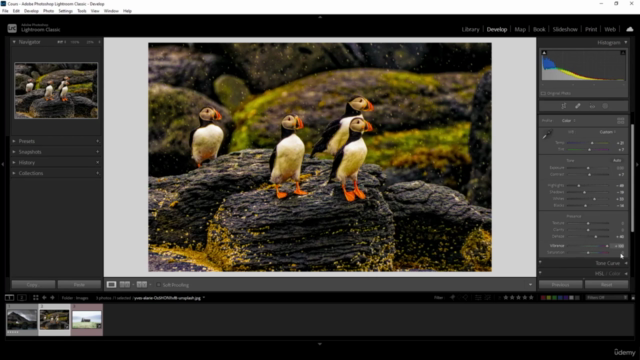
Task: Open the Develop menu
Action: tap(31, 11)
